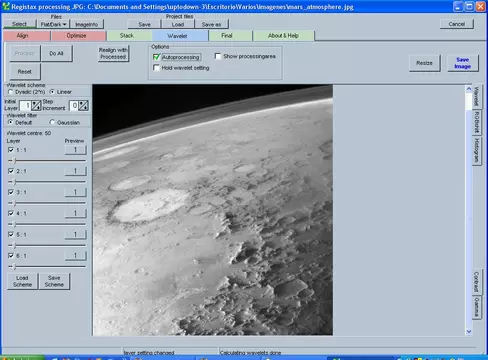Click Save as project button
The width and height of the screenshot is (488, 360).
pyautogui.click(x=211, y=24)
